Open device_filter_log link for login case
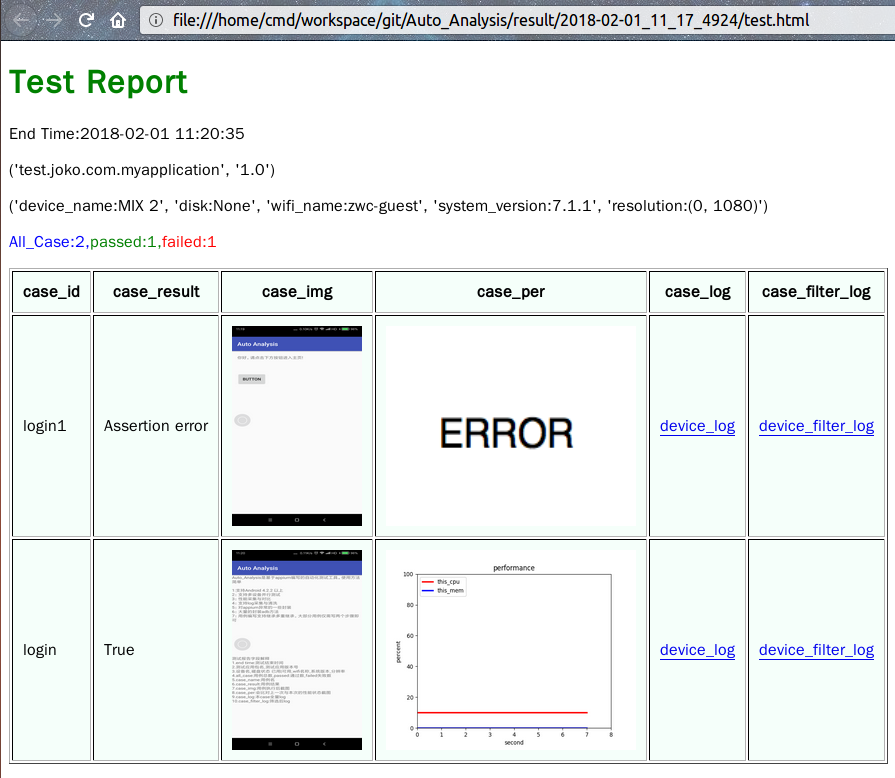Screen dimensions: 895x778 click(x=816, y=650)
